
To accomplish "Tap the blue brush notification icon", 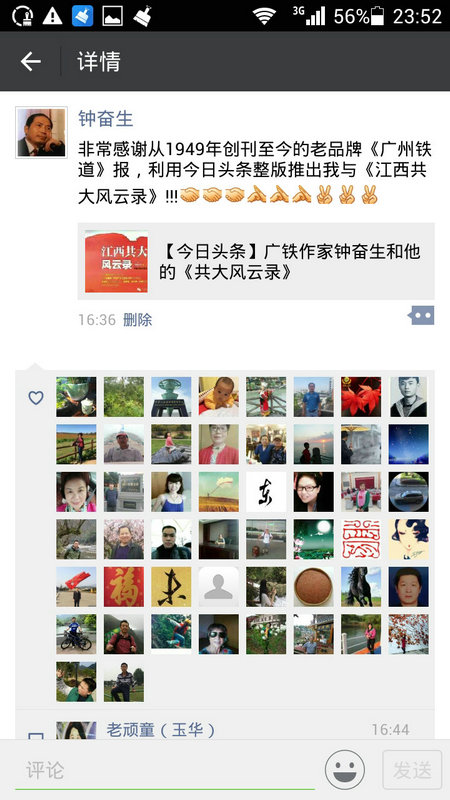I will (82, 16).
